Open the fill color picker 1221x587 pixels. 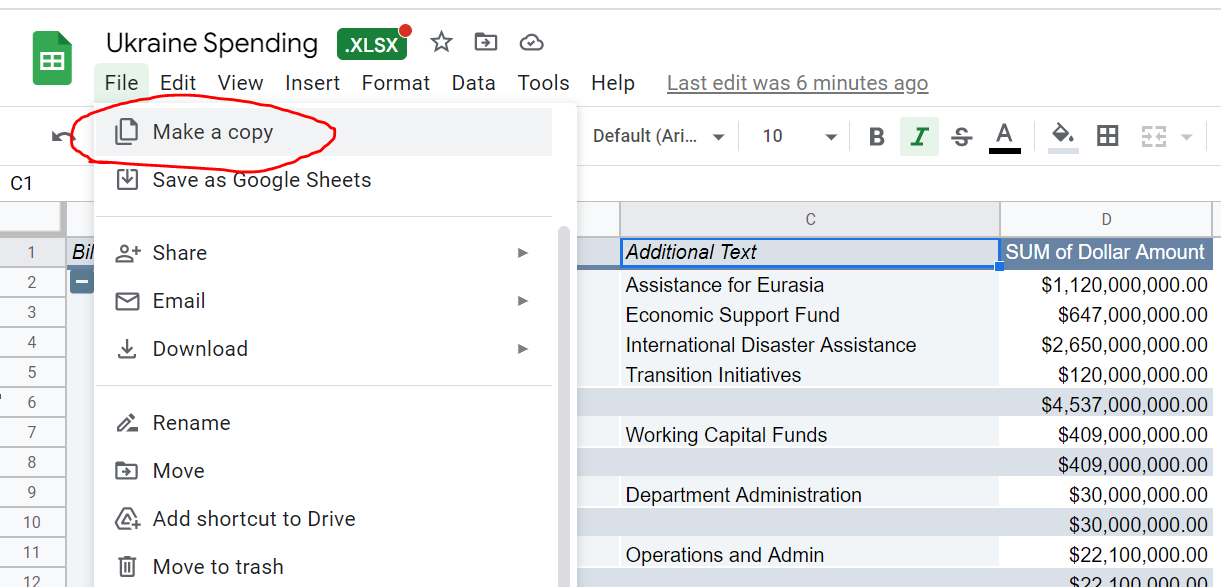(x=1063, y=137)
